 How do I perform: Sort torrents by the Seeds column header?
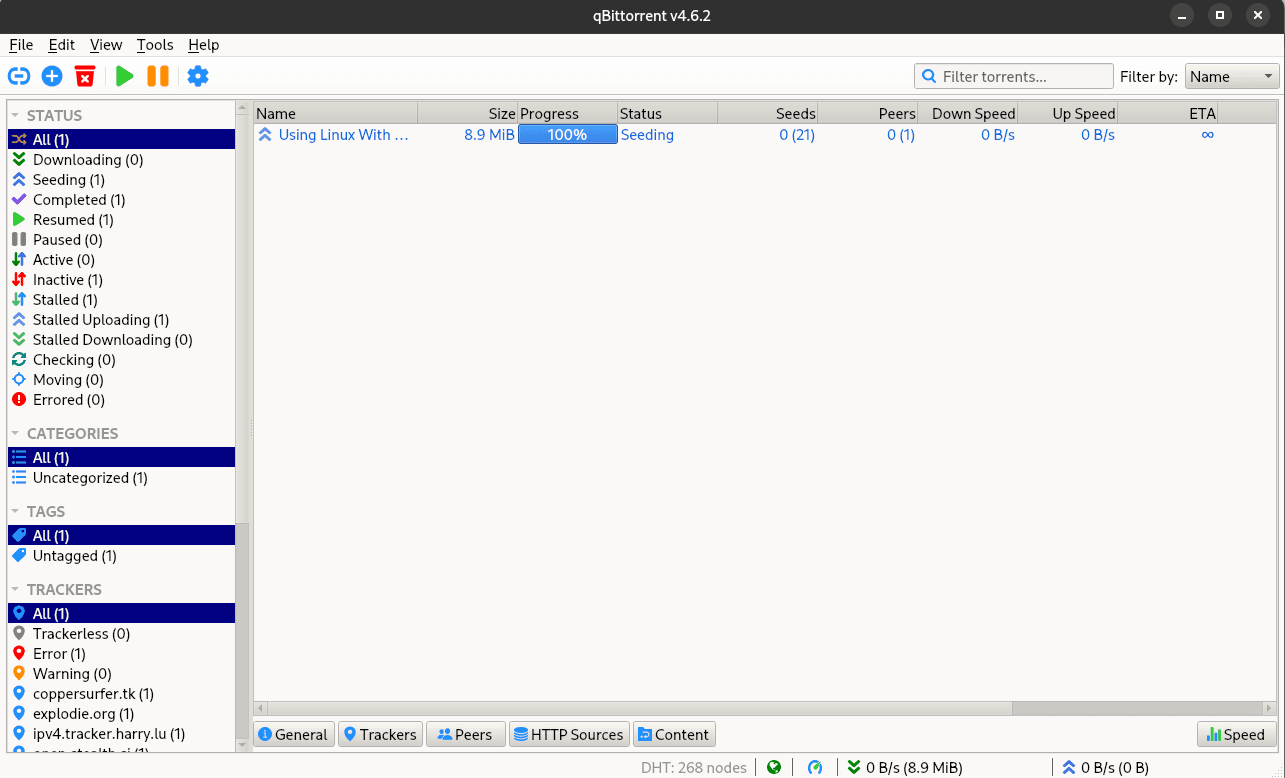point(768,114)
